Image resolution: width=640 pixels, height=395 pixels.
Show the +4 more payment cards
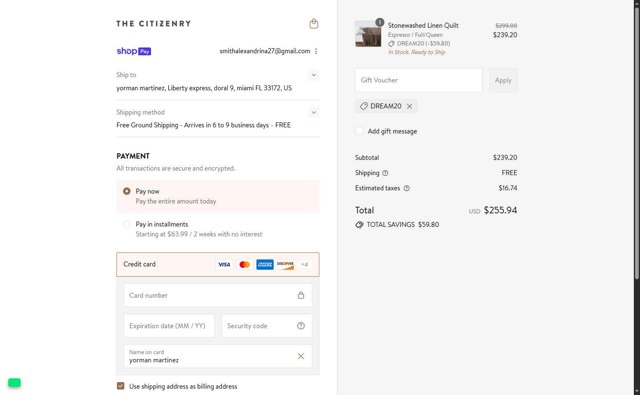pyautogui.click(x=304, y=264)
